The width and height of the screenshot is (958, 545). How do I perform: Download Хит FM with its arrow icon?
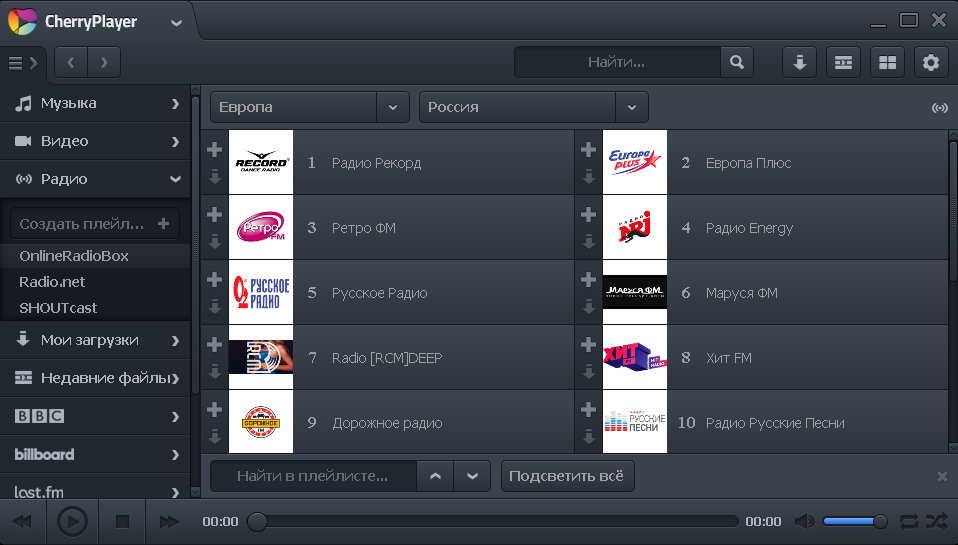point(588,371)
